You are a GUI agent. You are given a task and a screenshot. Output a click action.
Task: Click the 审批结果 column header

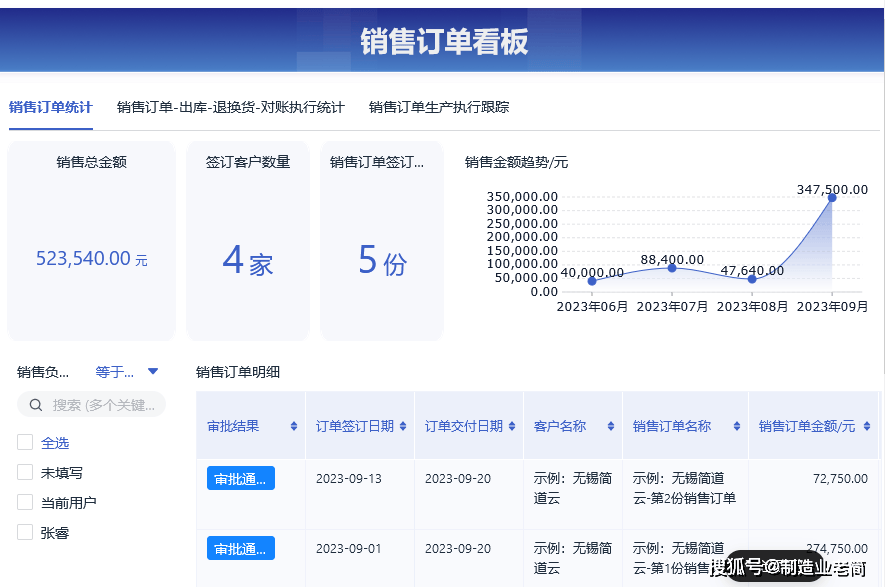(251, 426)
